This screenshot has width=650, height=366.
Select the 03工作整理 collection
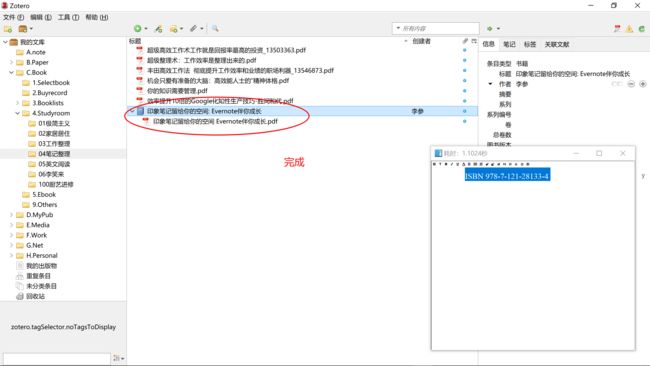tap(54, 144)
